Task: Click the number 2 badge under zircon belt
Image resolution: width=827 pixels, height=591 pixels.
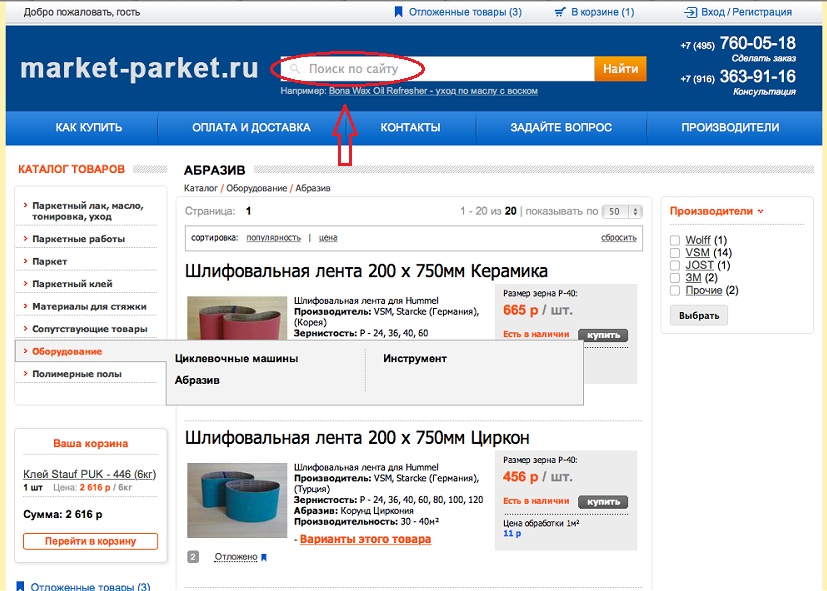Action: pyautogui.click(x=194, y=557)
